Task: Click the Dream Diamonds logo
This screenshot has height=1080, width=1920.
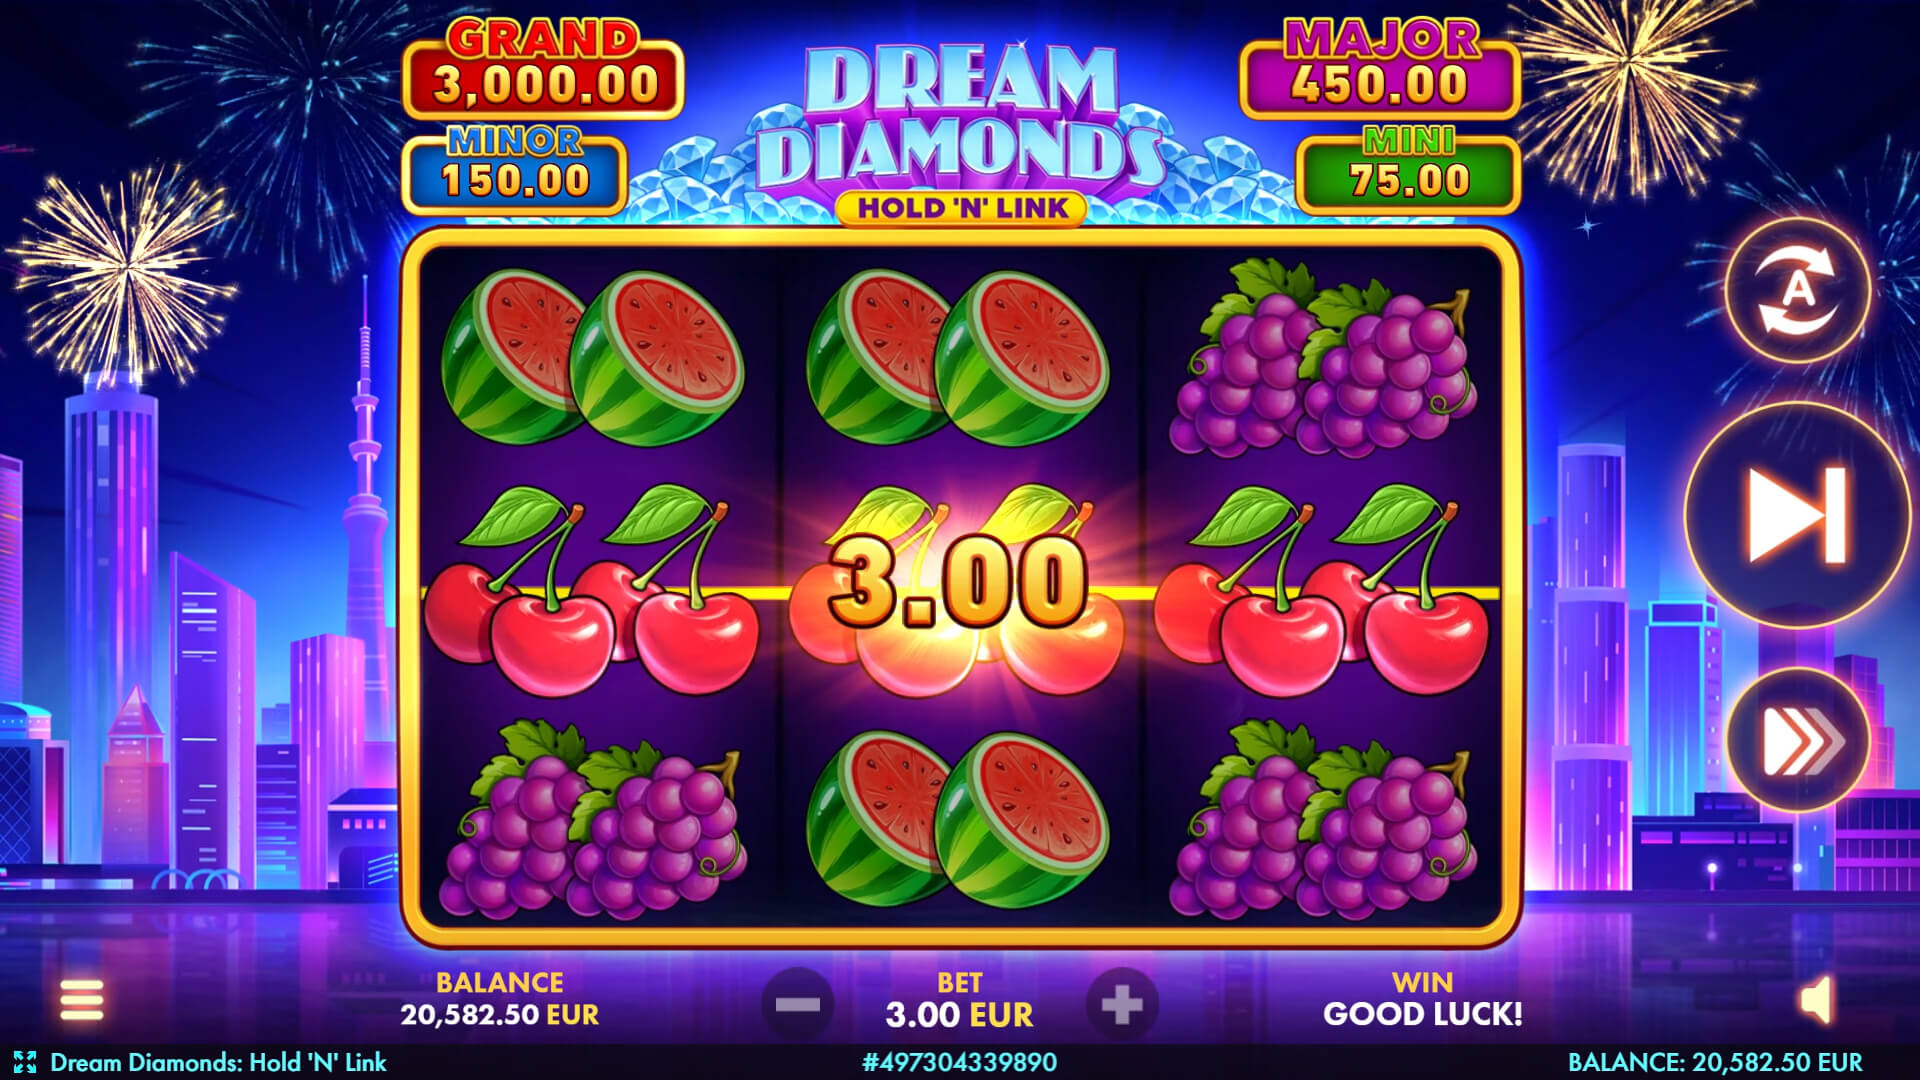Action: coord(961,116)
